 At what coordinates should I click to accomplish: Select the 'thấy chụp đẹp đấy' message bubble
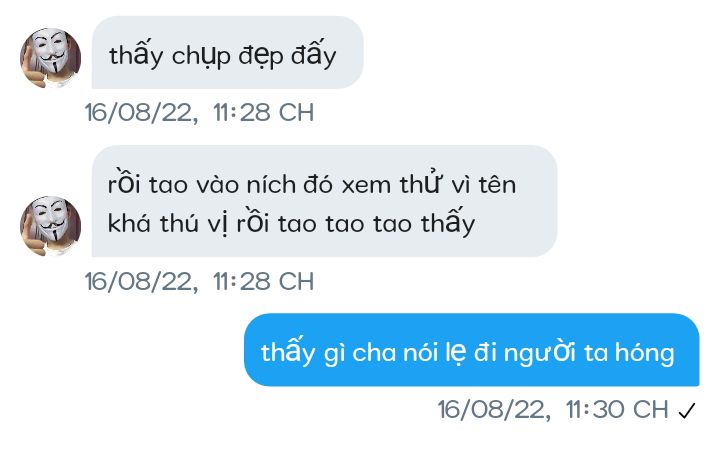[x=228, y=52]
